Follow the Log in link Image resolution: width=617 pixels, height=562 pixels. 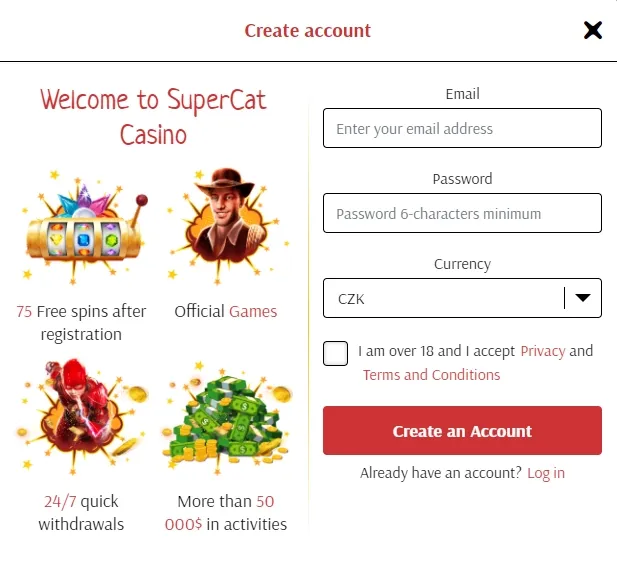(546, 473)
